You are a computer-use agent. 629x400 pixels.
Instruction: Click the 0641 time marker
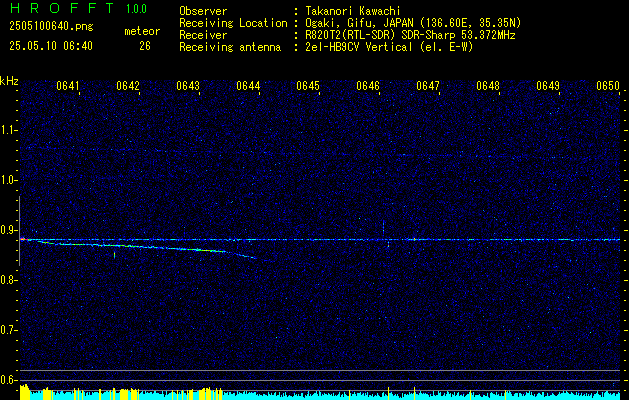[x=67, y=86]
